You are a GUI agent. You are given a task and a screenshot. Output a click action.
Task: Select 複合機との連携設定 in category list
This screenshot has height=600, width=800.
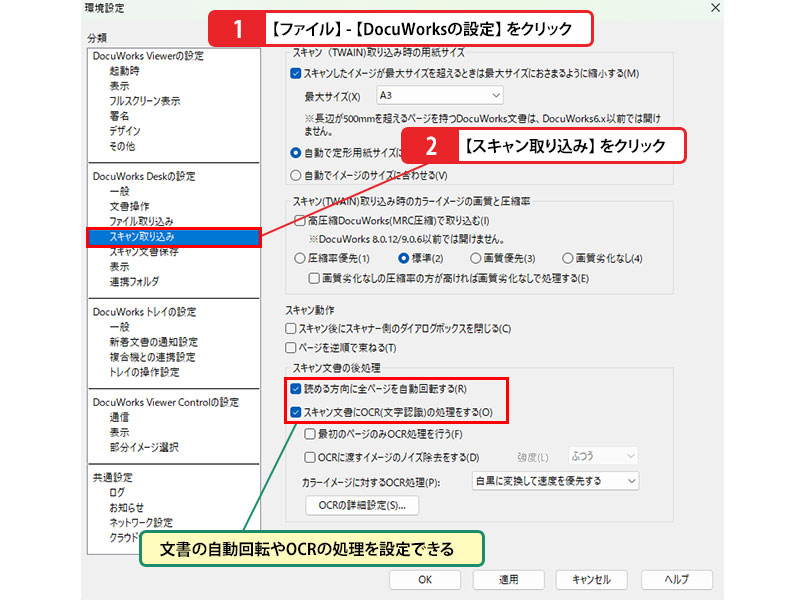pos(153,357)
